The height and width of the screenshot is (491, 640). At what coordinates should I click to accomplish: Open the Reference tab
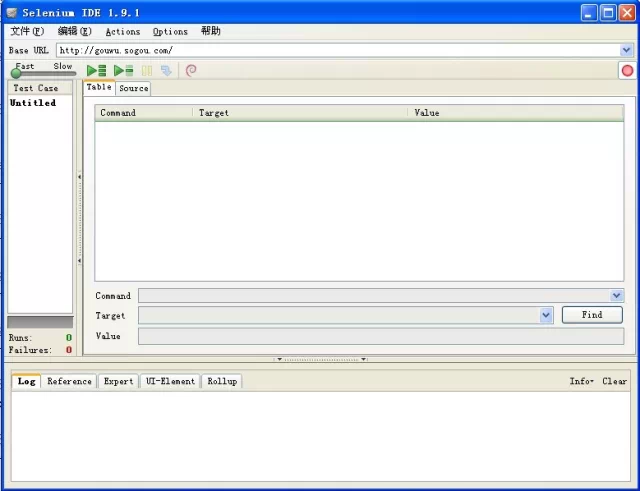click(69, 381)
